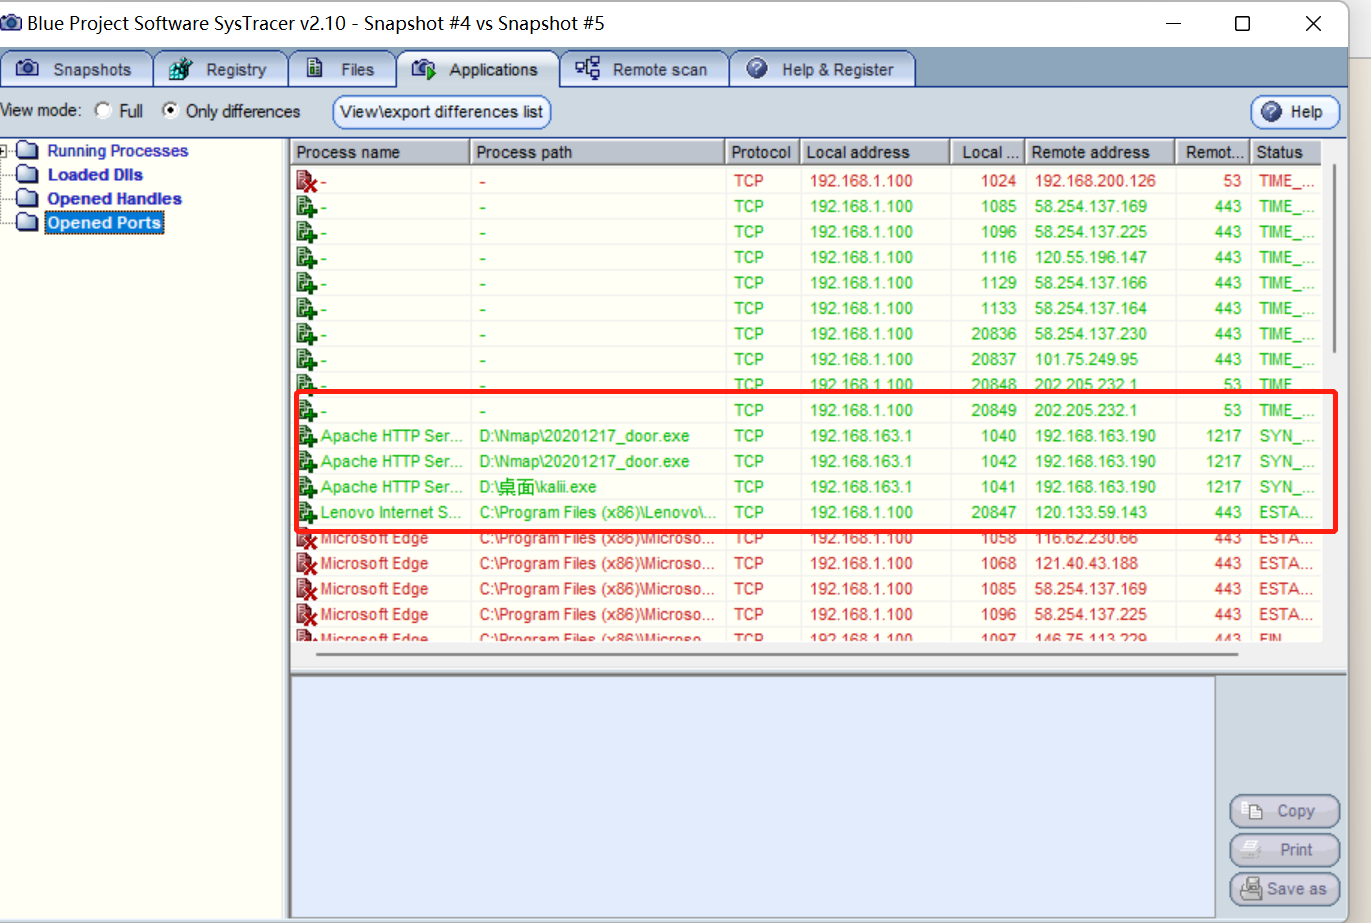1371x923 pixels.
Task: Click the added icon for unnamed port 1085 row
Action: pyautogui.click(x=306, y=207)
